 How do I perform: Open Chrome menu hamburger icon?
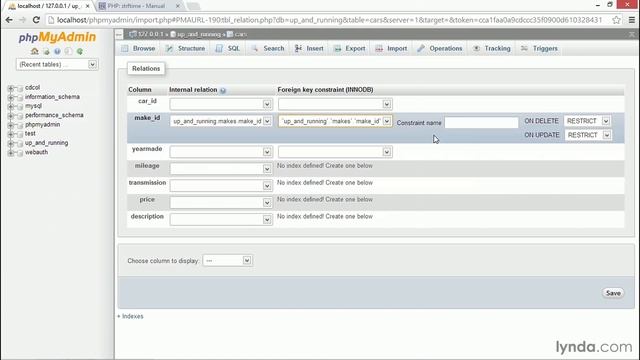pyautogui.click(x=632, y=20)
